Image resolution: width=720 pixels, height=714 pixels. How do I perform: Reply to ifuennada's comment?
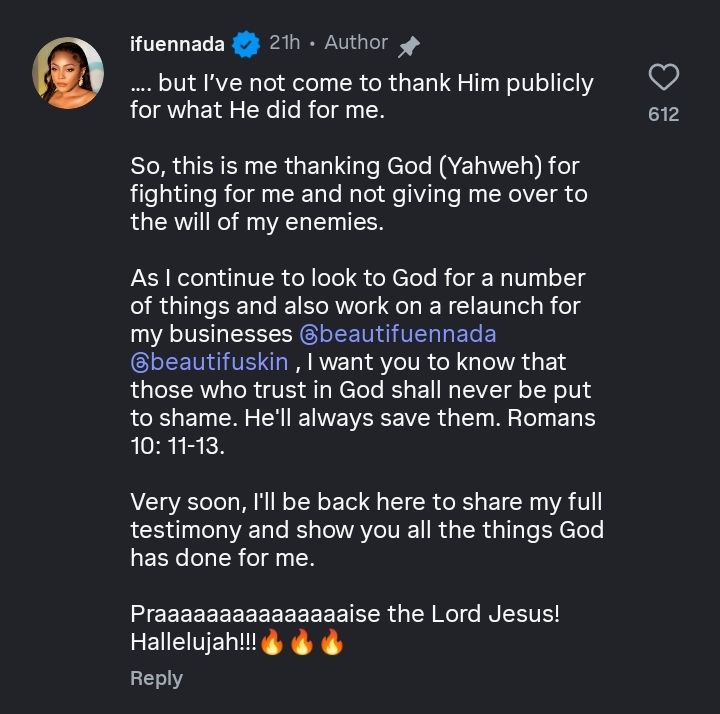click(156, 678)
